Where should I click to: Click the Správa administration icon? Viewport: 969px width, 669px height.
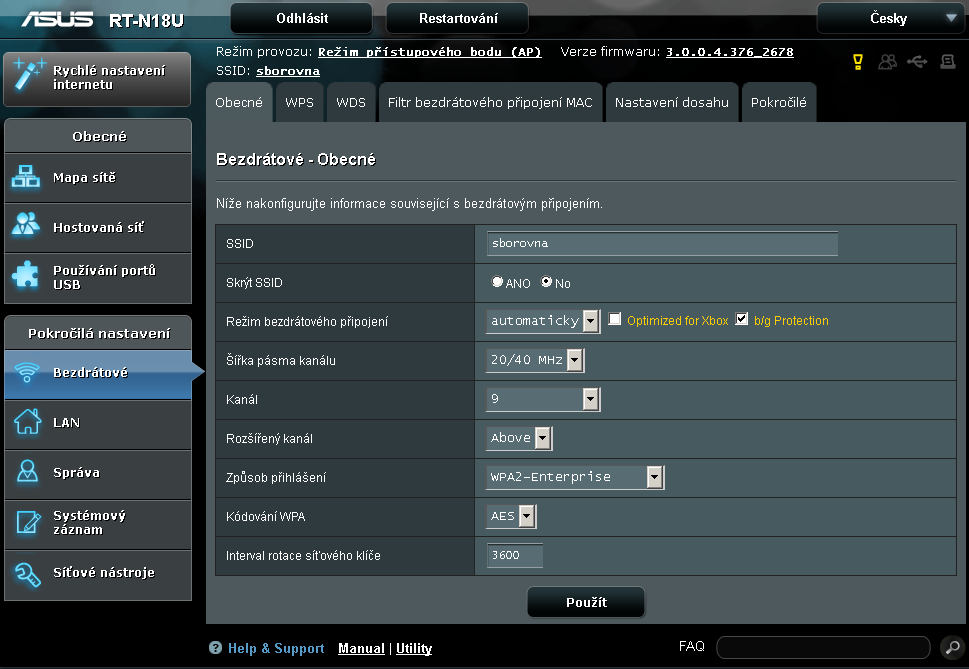point(27,472)
